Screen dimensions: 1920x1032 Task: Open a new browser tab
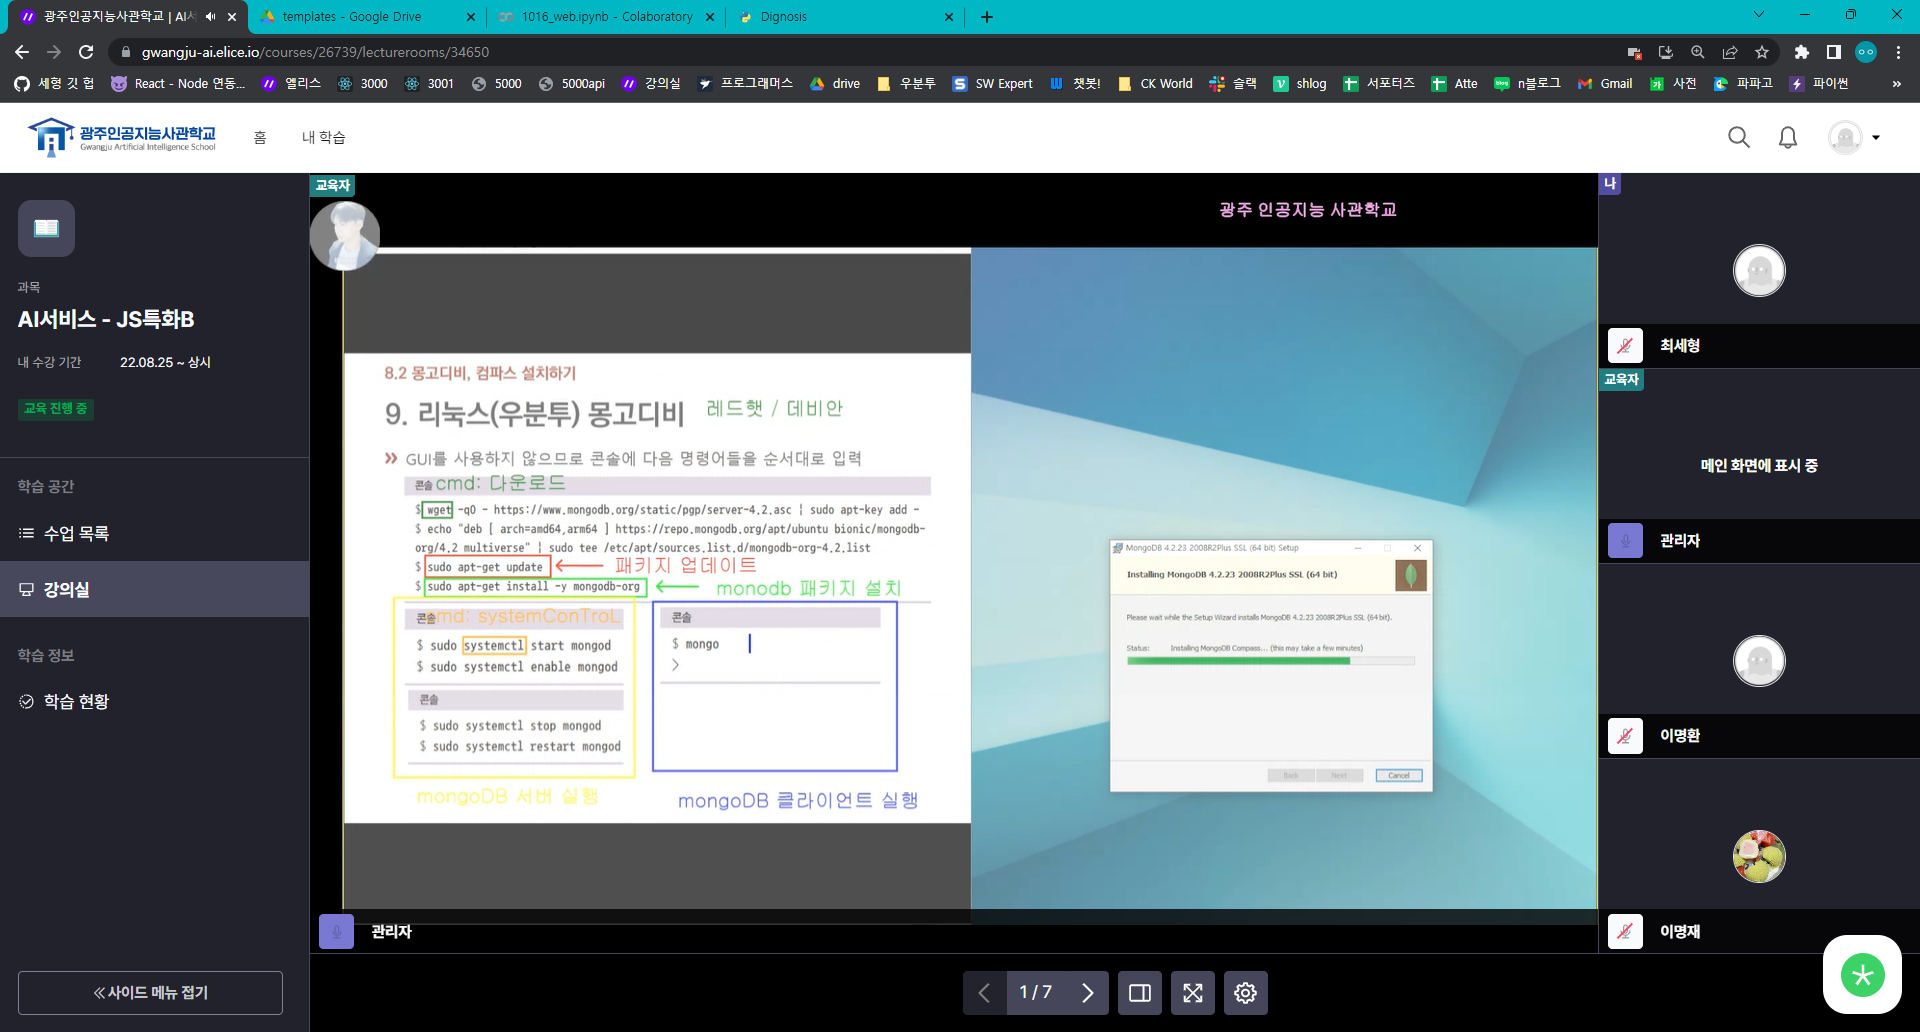(987, 17)
